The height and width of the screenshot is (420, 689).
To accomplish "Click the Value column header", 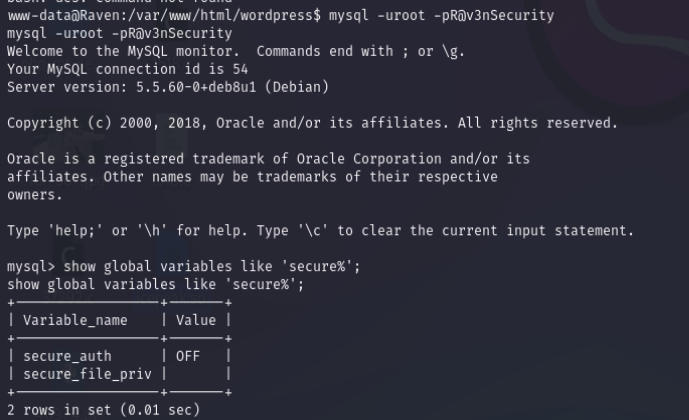I will [196, 321].
